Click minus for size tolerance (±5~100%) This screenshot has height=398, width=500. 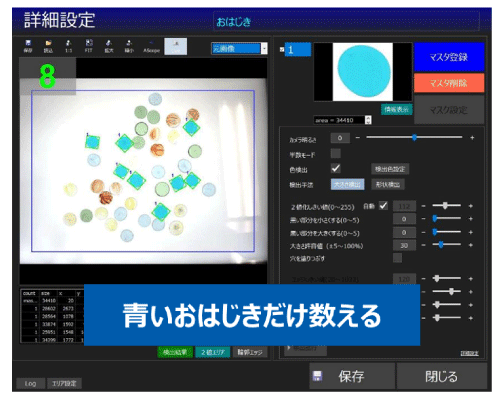(x=423, y=245)
